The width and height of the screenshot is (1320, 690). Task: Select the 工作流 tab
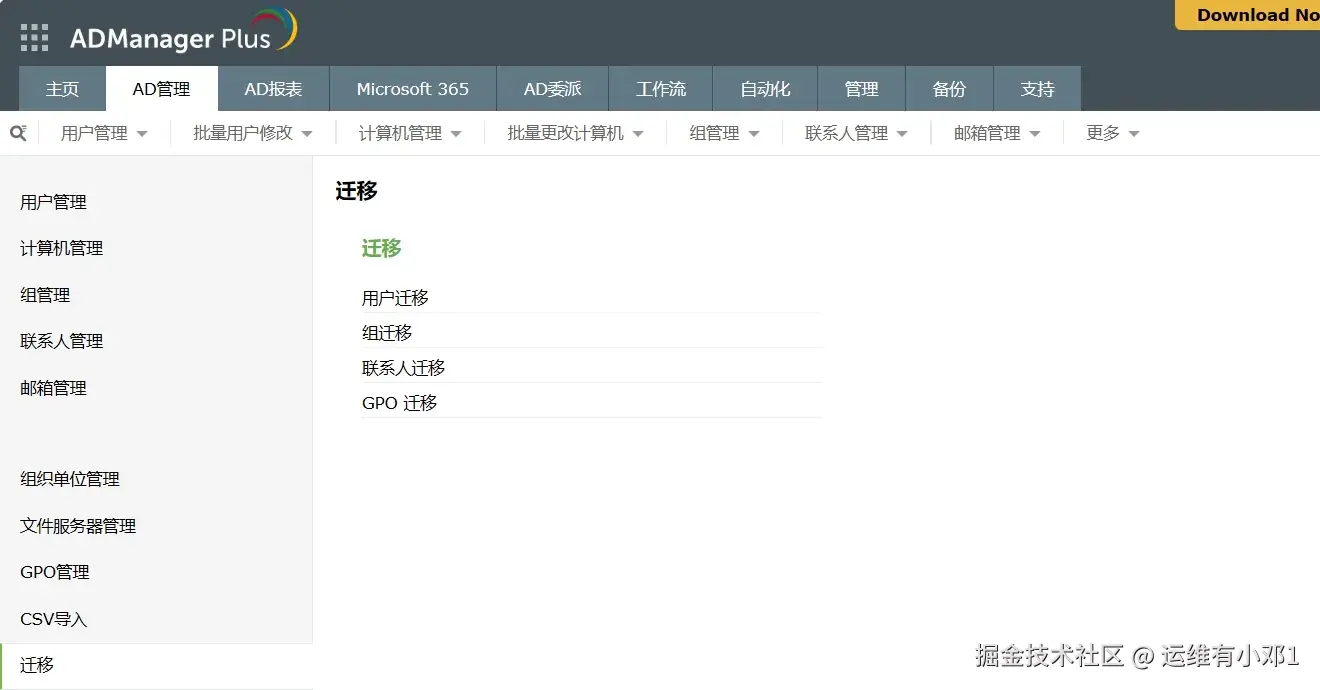(660, 88)
